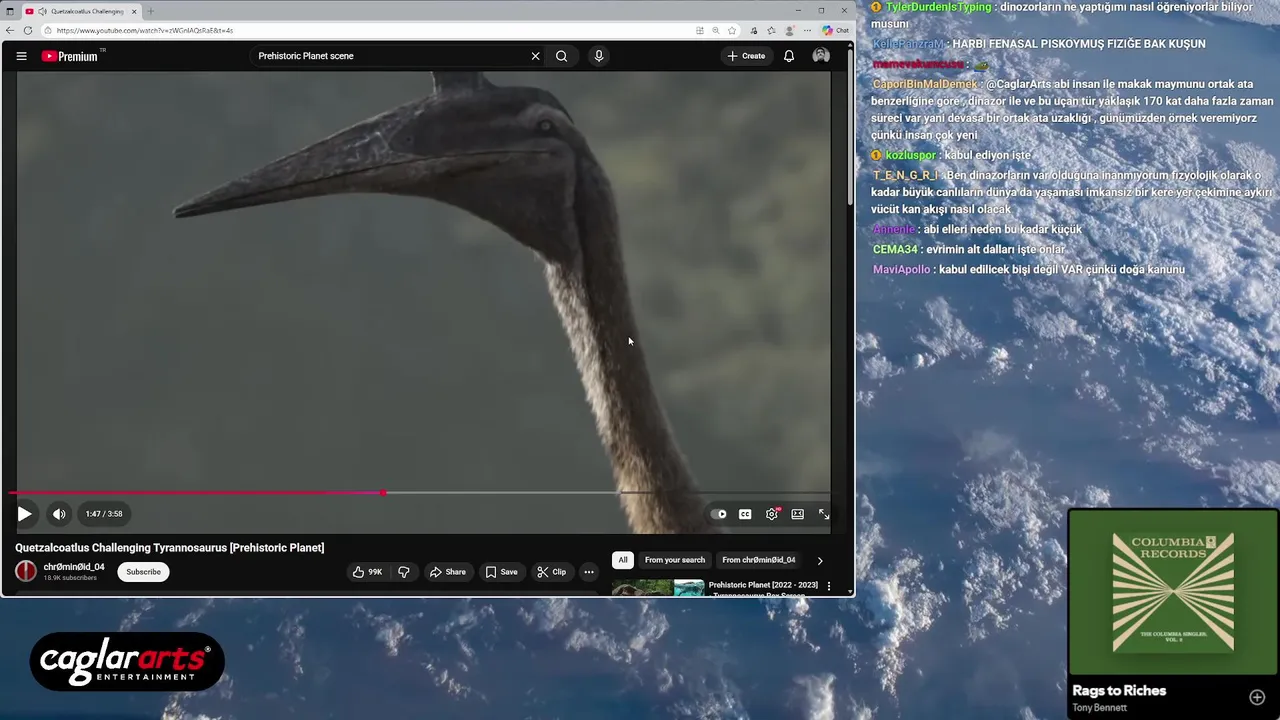This screenshot has height=720, width=1280.
Task: Focus the Prehistoric Planet scene search field
Action: (390, 56)
